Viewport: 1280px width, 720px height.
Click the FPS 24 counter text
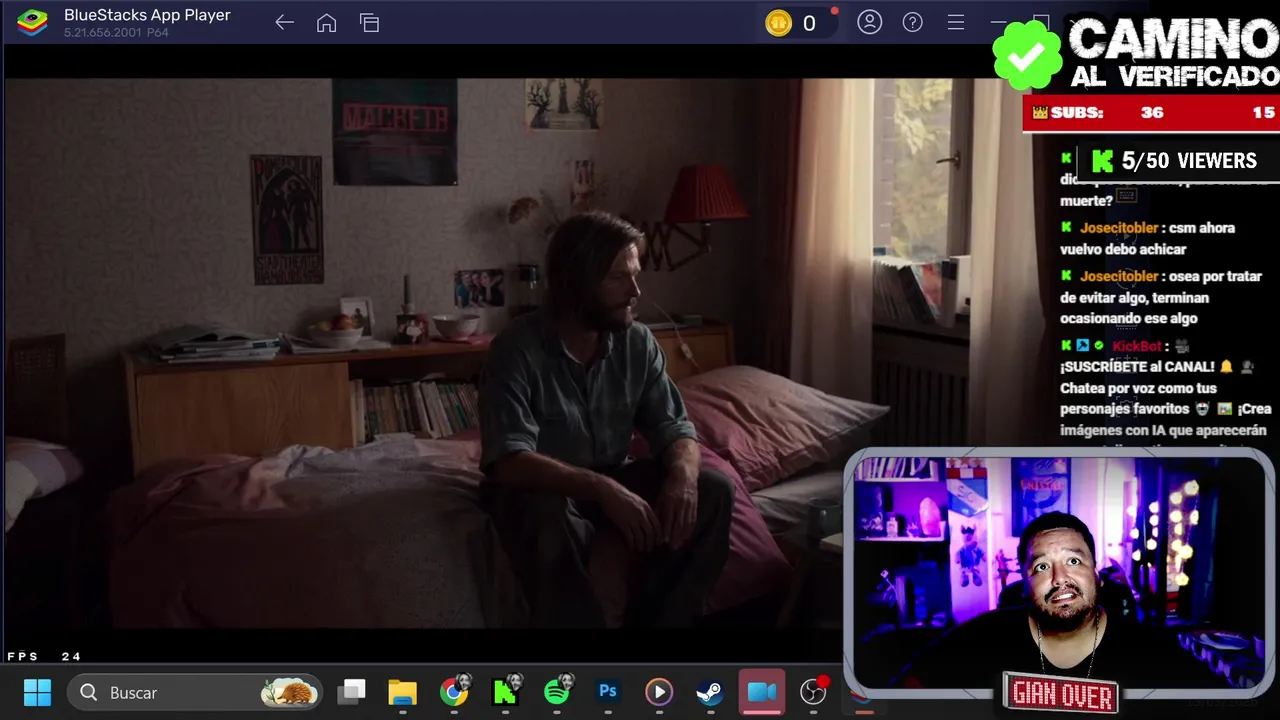tap(44, 657)
